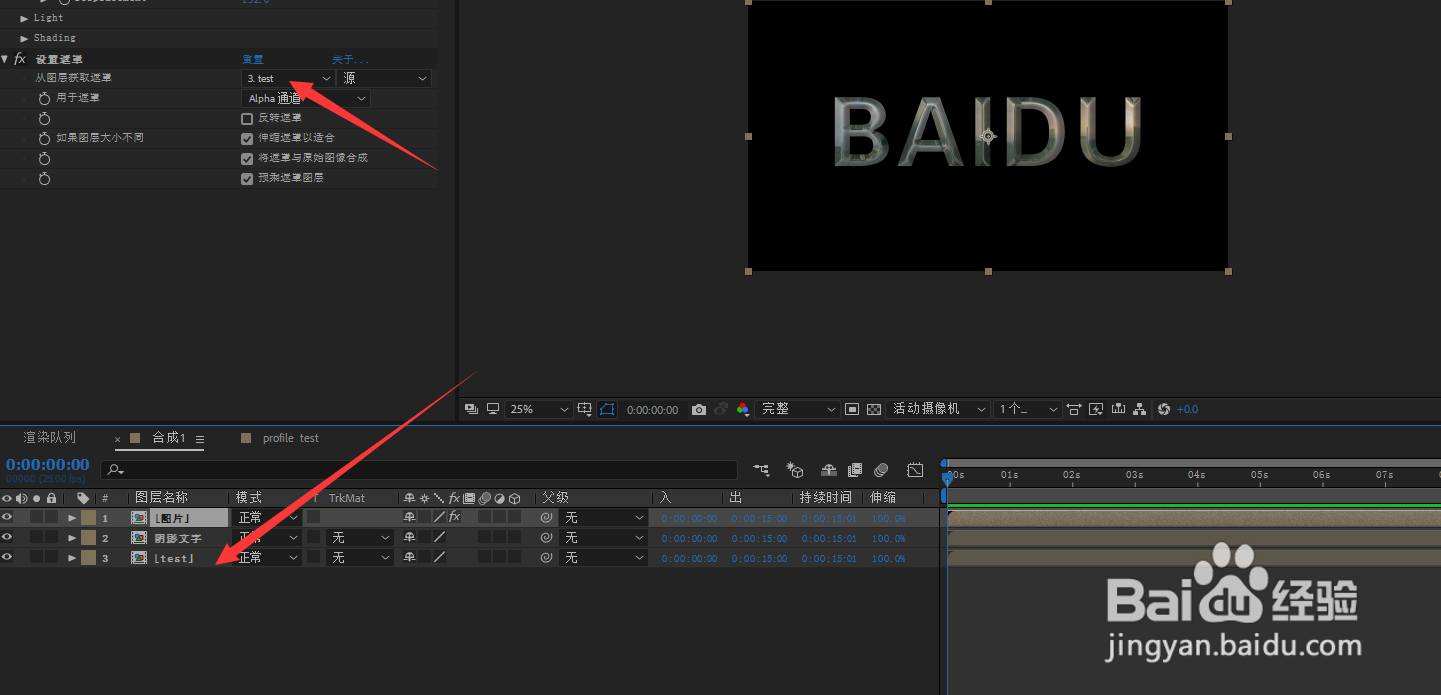
Task: Open the 合成1 panel menu icon
Action: pos(200,439)
